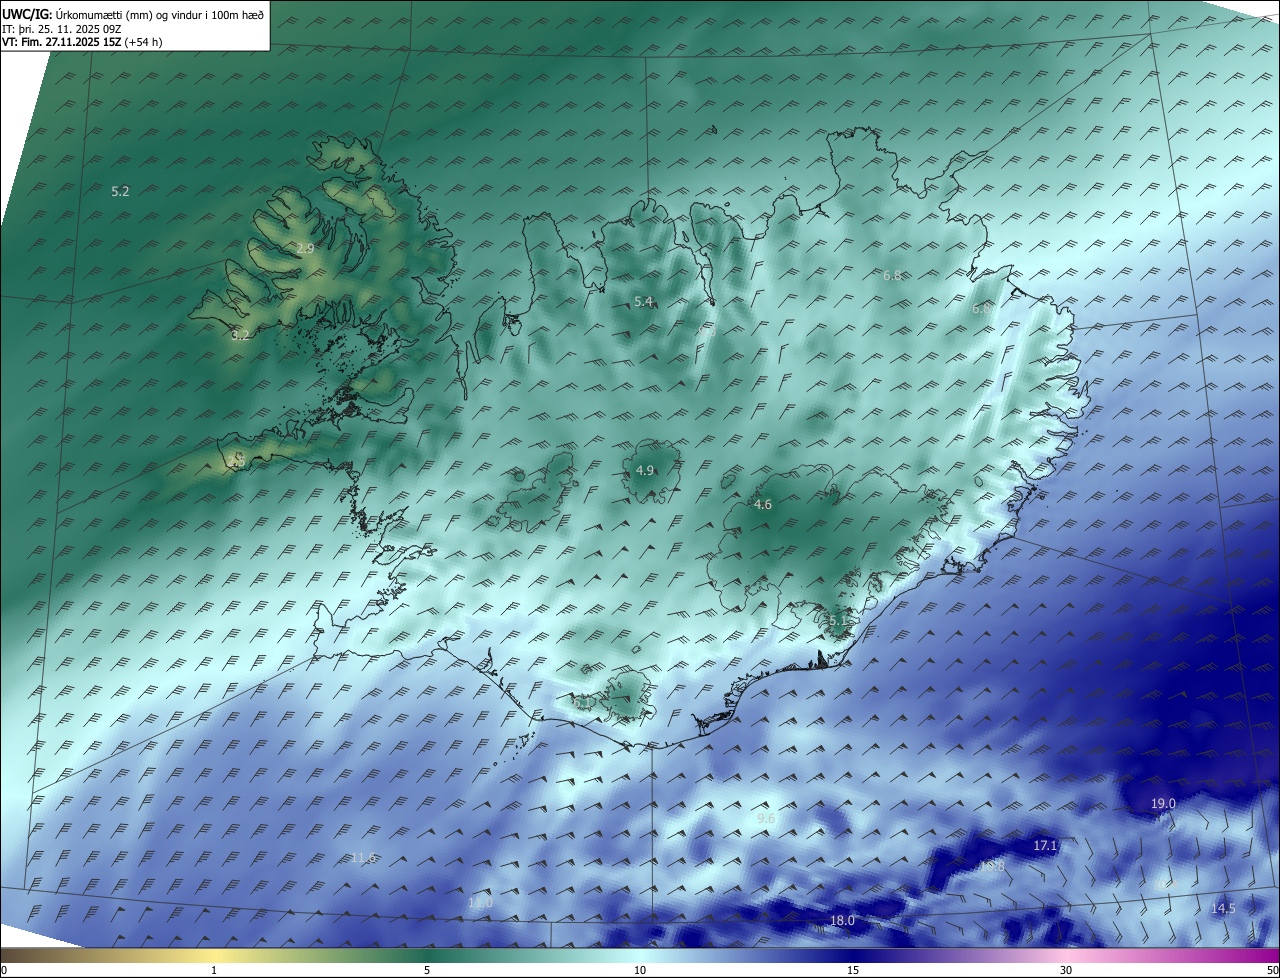
Task: Click the 6.8 value beside the east coast fjord
Action: [x=981, y=309]
